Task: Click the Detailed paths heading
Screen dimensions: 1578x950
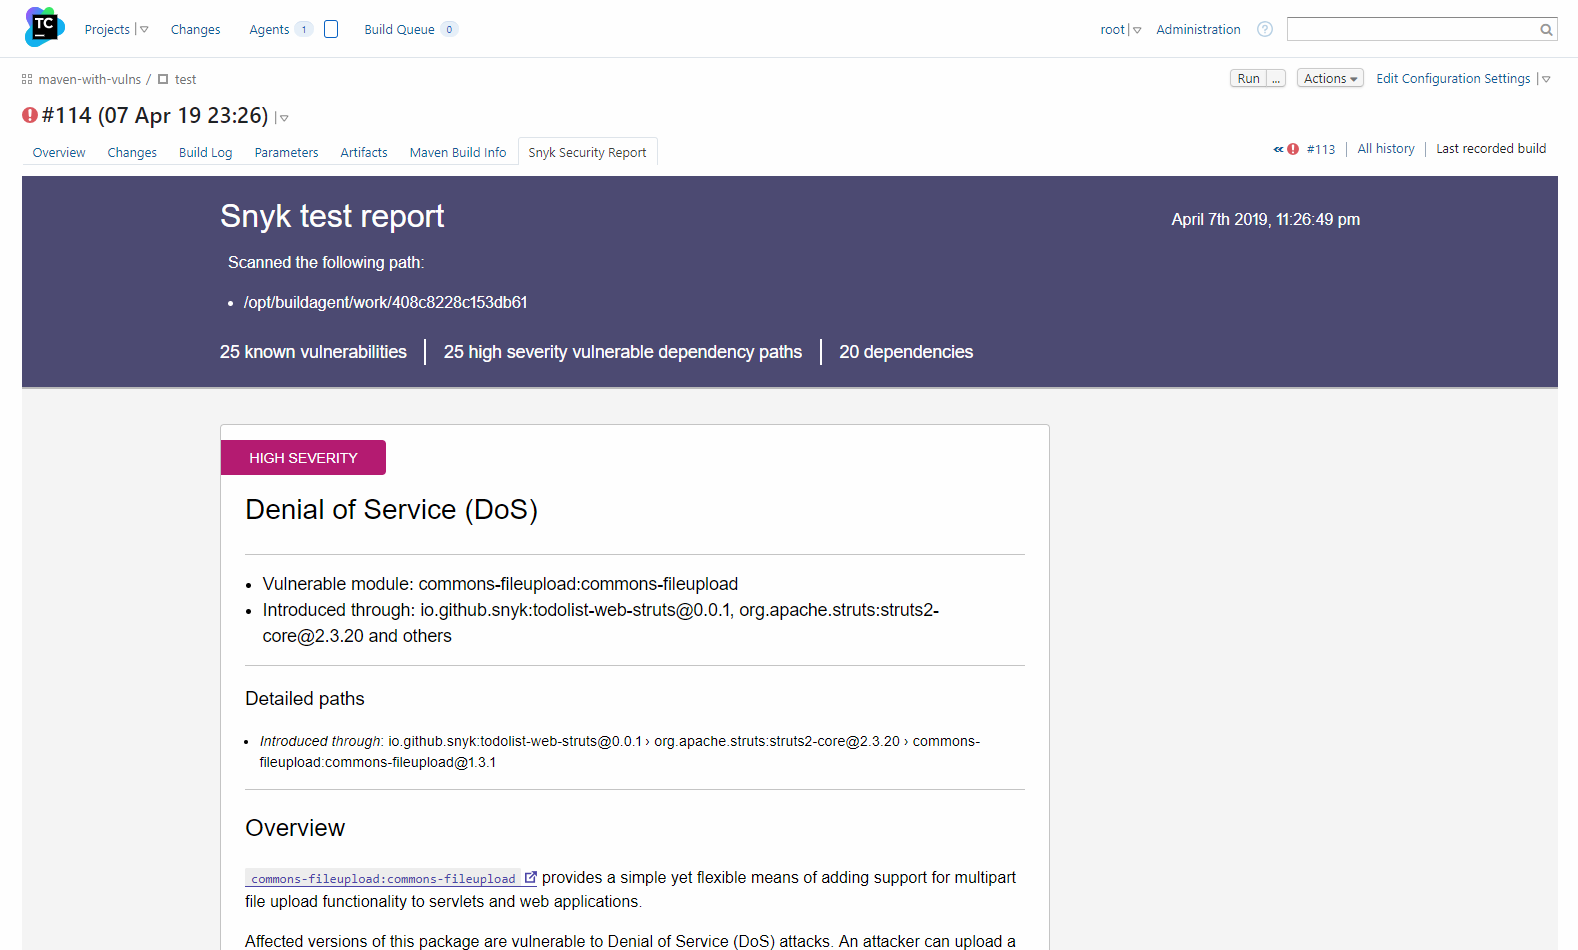Action: click(x=305, y=698)
